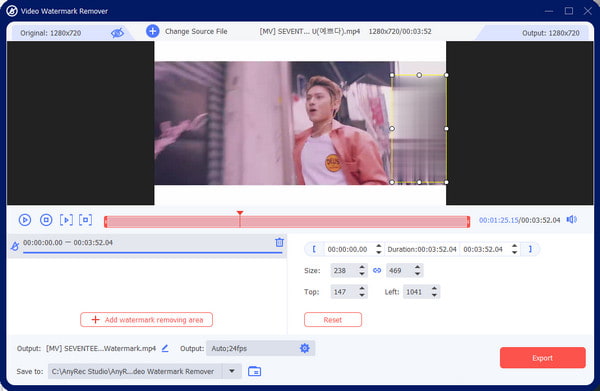
Task: Click the blue plus Change Source File icon
Action: click(152, 31)
